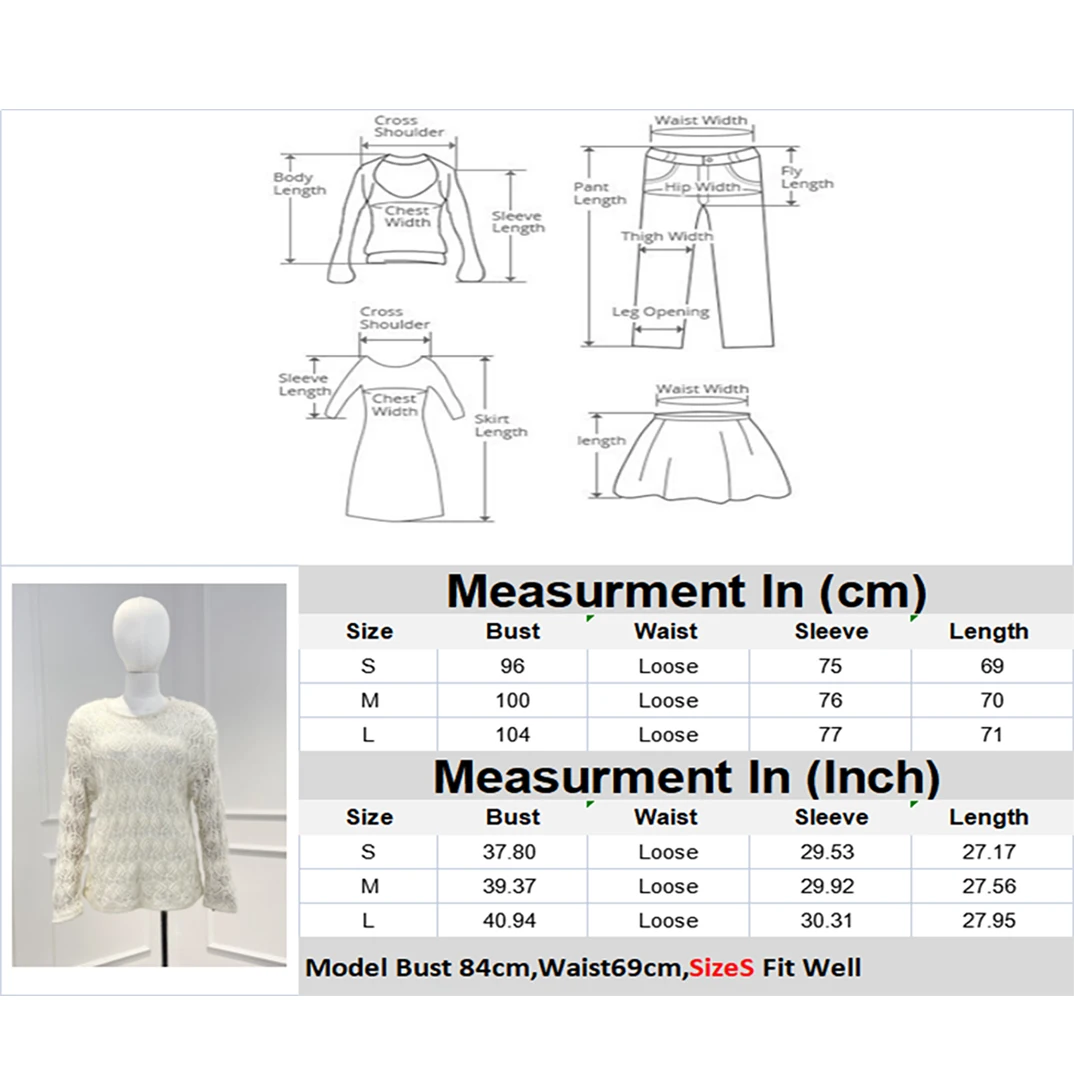Click 'Cross Shoulder' label above the top diagram

(x=408, y=126)
